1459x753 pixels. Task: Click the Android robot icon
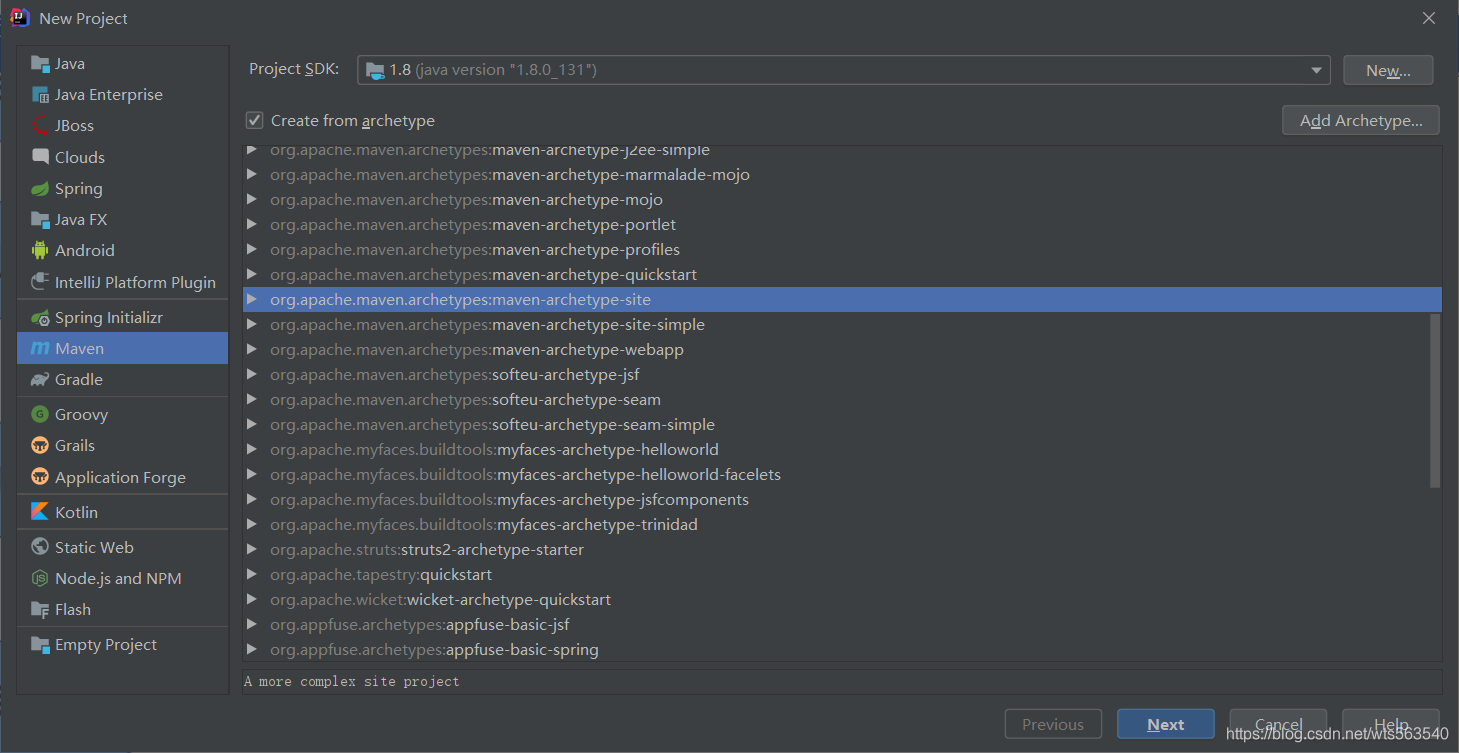[40, 251]
